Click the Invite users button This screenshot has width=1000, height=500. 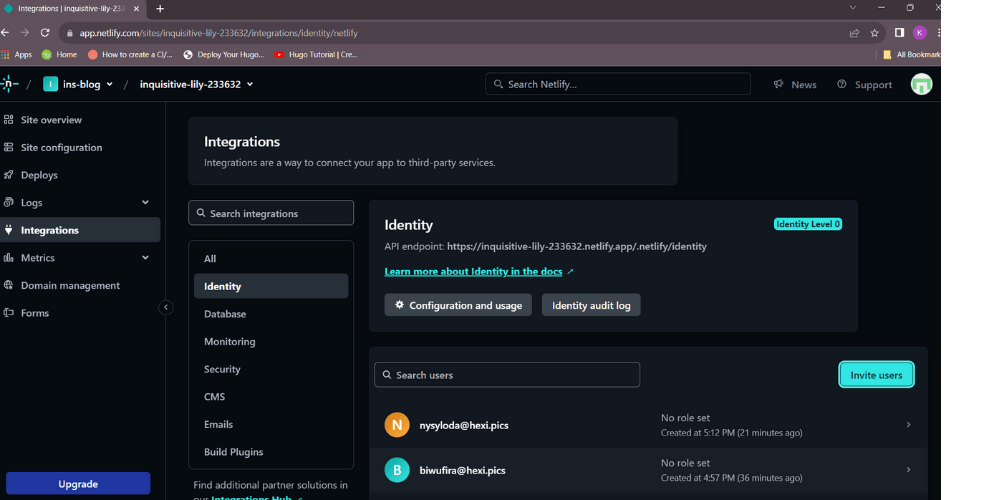click(x=876, y=375)
